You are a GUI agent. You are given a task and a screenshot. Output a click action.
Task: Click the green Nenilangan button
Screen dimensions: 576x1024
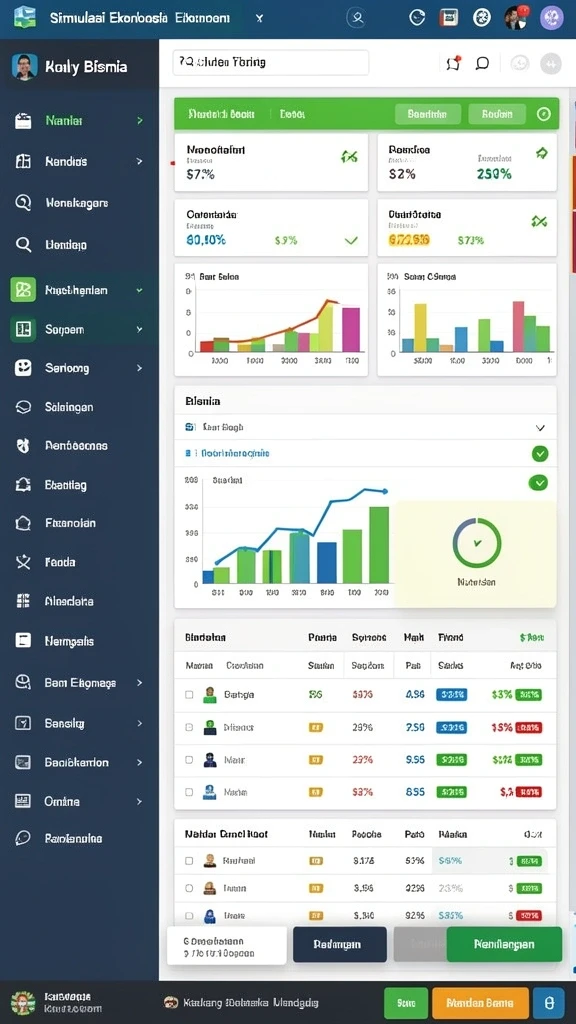pyautogui.click(x=504, y=944)
